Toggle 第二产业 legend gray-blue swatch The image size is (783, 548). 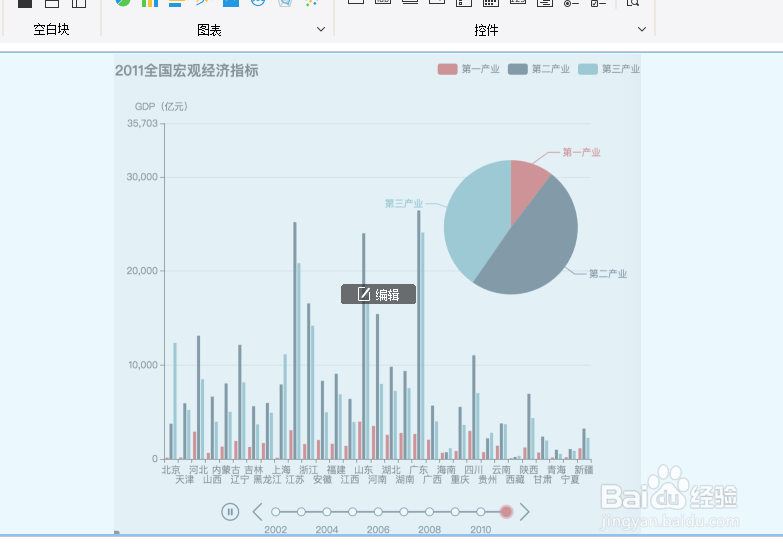(x=518, y=69)
